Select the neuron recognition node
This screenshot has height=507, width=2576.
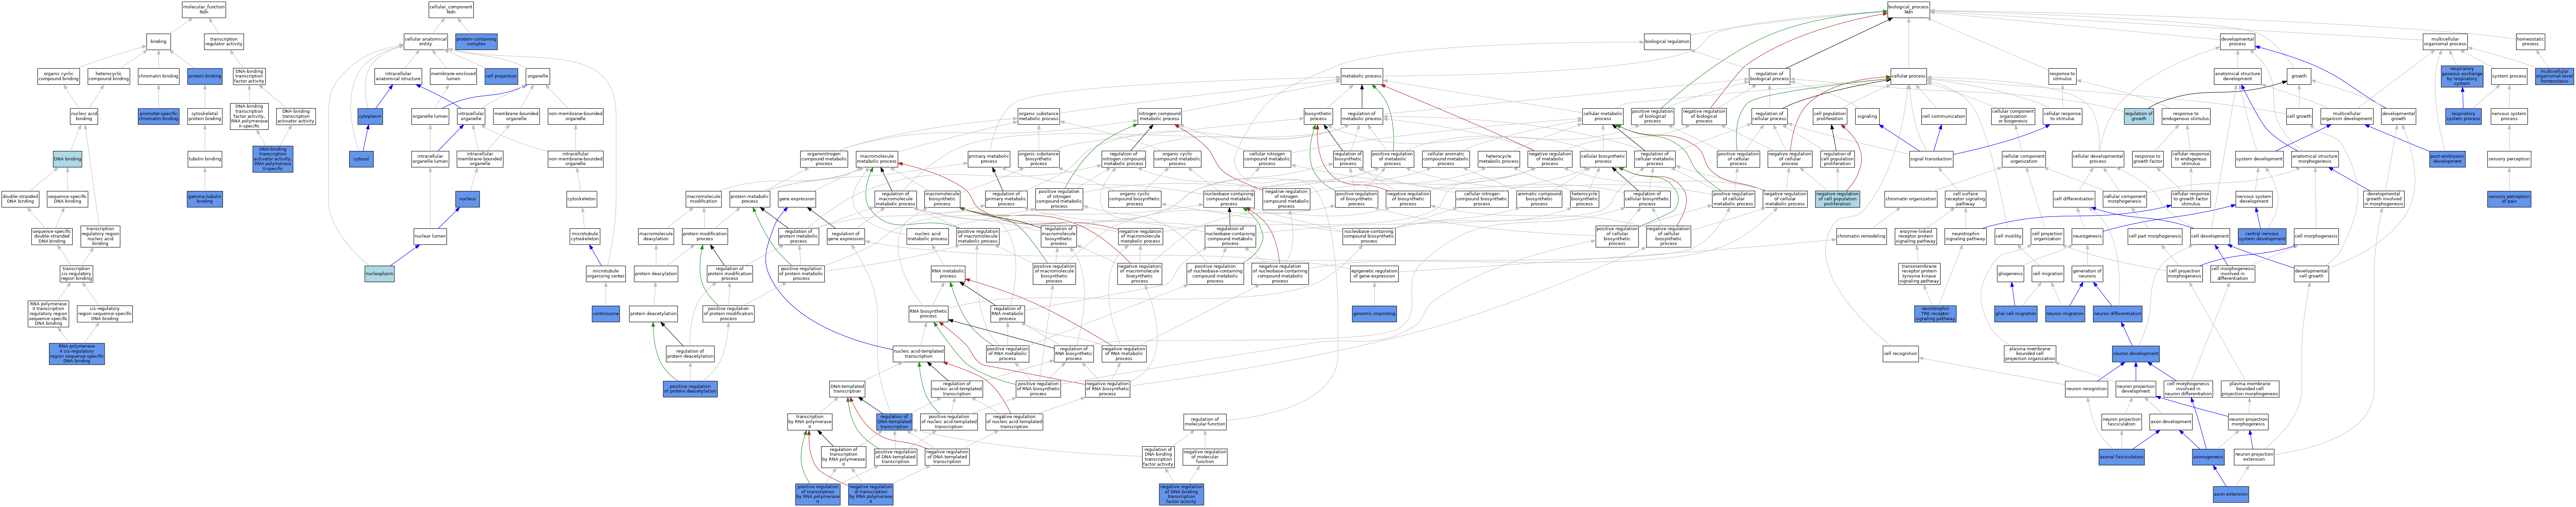pos(2086,389)
